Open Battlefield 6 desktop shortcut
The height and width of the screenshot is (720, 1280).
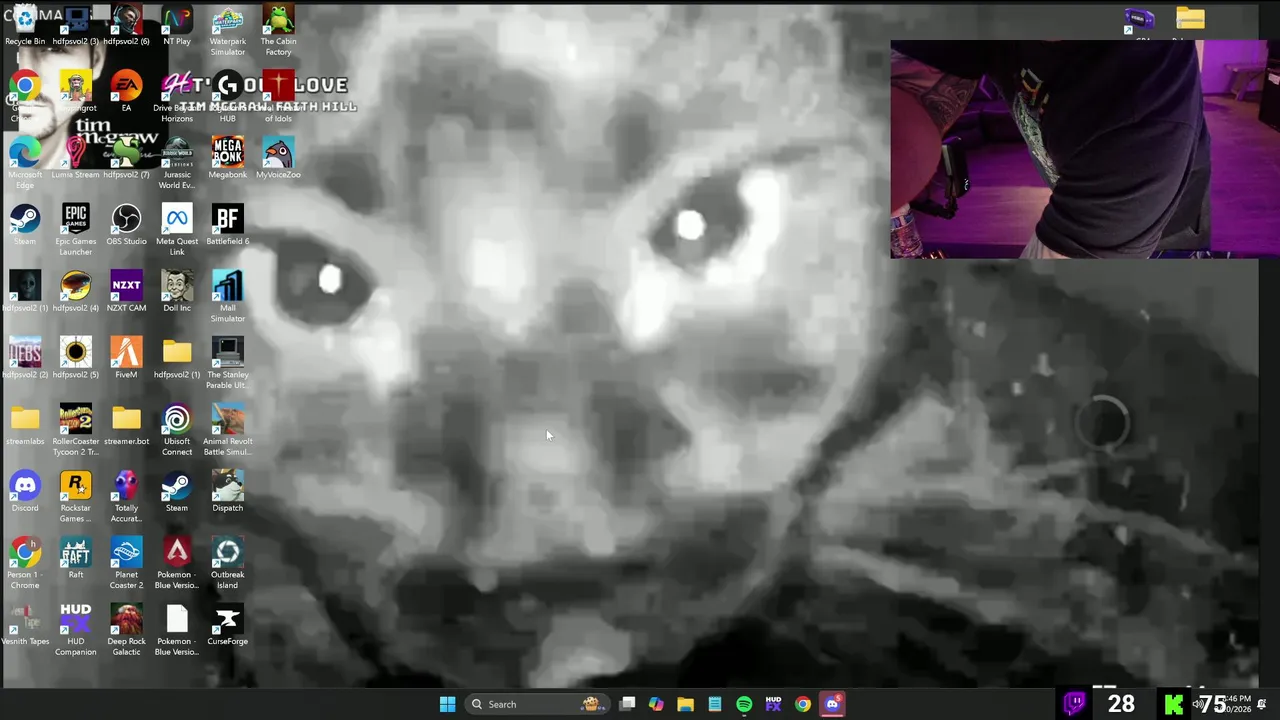[x=227, y=225]
